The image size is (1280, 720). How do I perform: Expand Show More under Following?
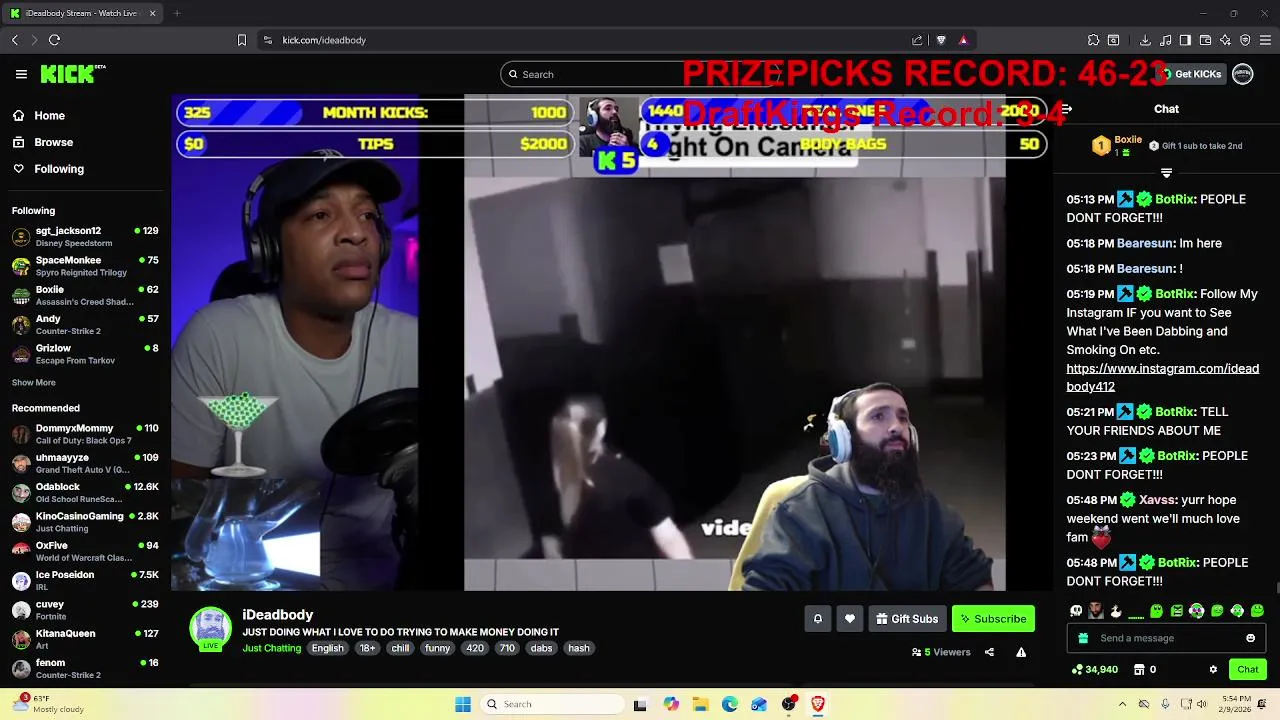point(34,383)
